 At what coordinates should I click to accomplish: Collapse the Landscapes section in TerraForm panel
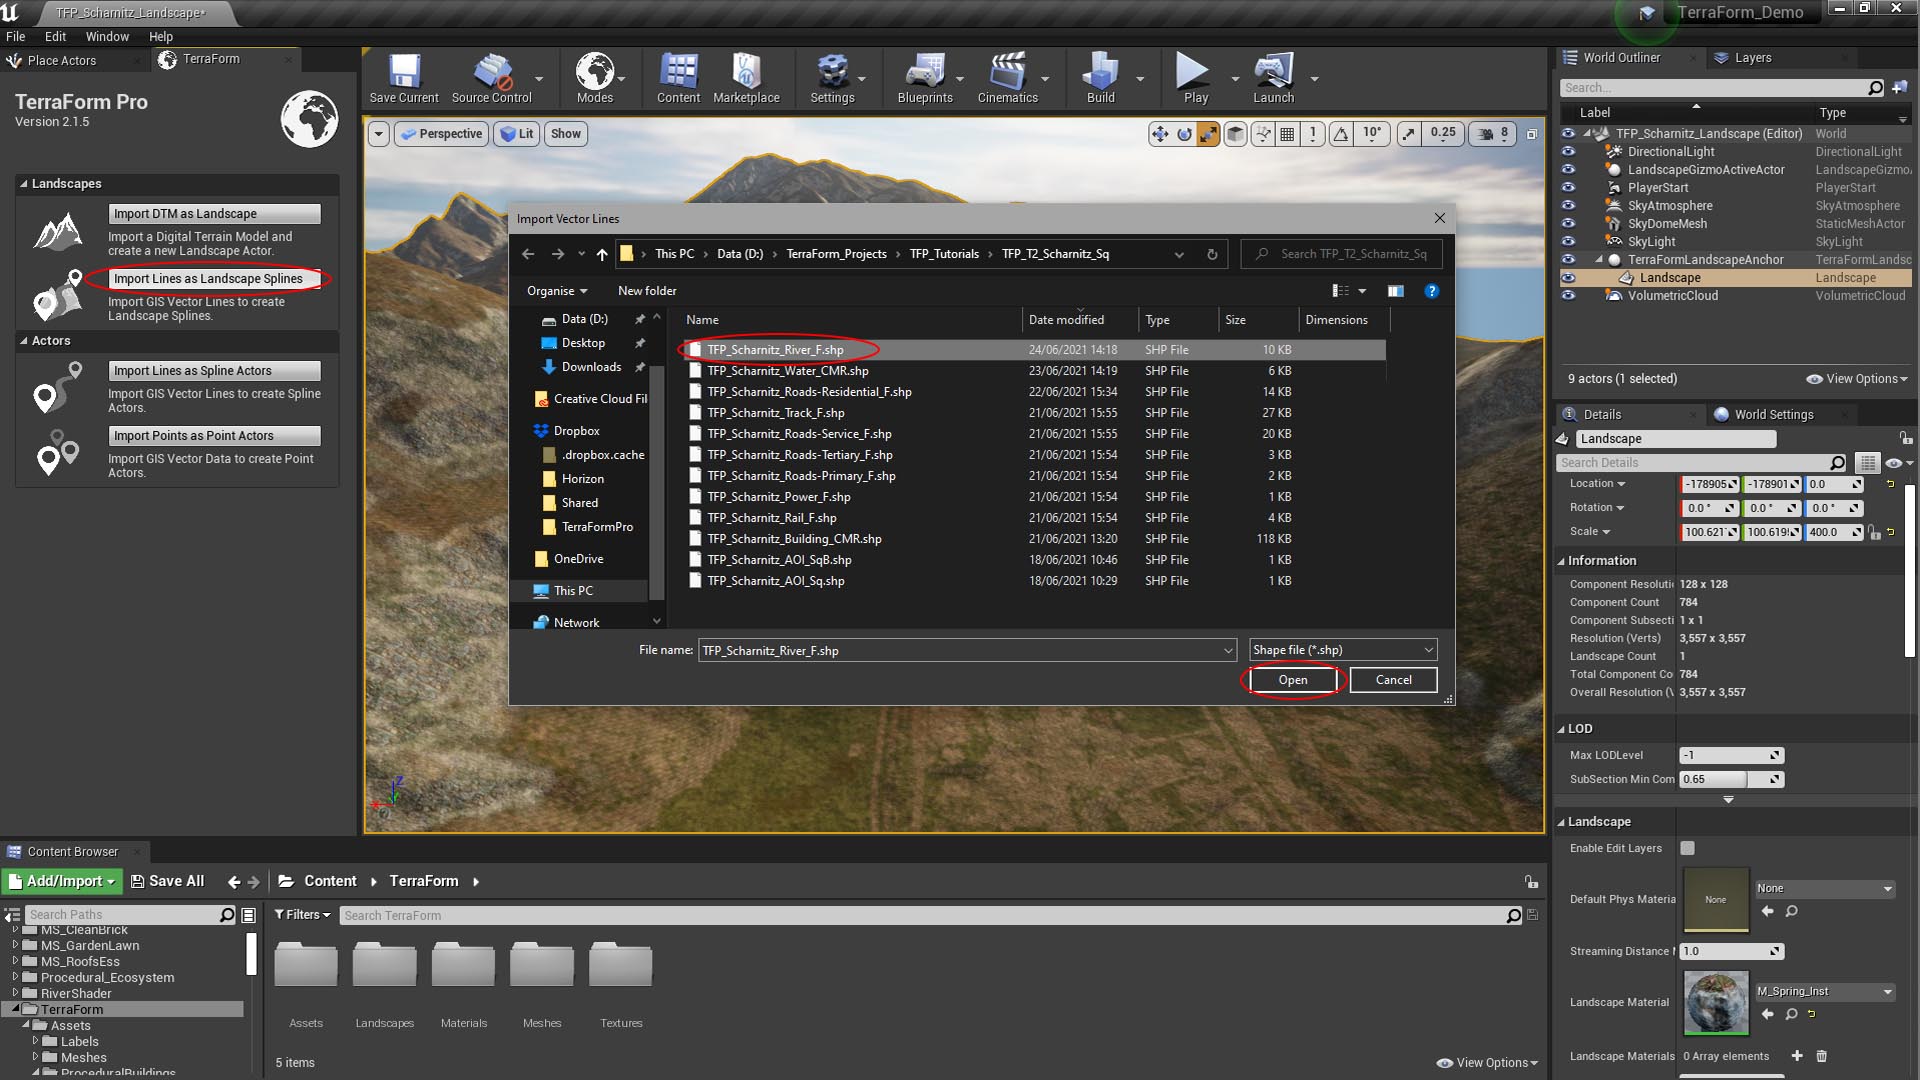(23, 184)
